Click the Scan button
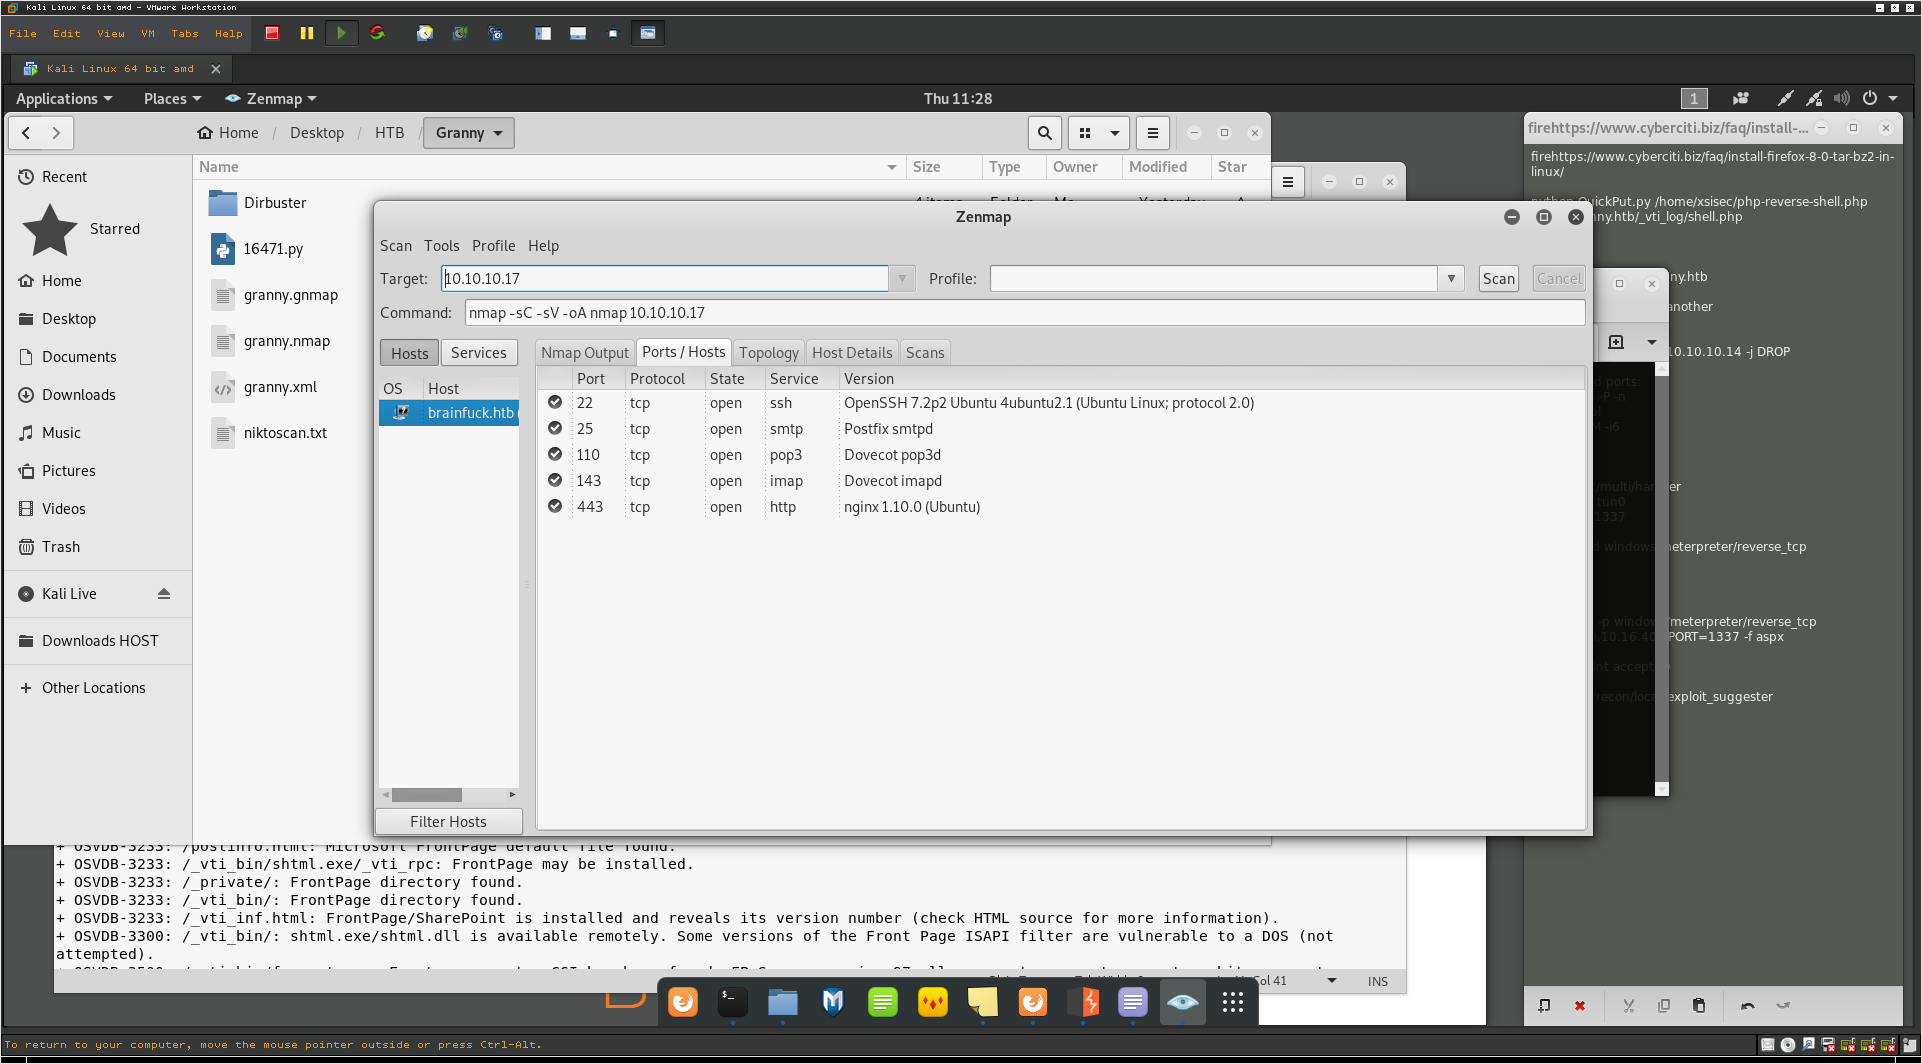Viewport: 1922px width, 1064px height. [x=1499, y=279]
